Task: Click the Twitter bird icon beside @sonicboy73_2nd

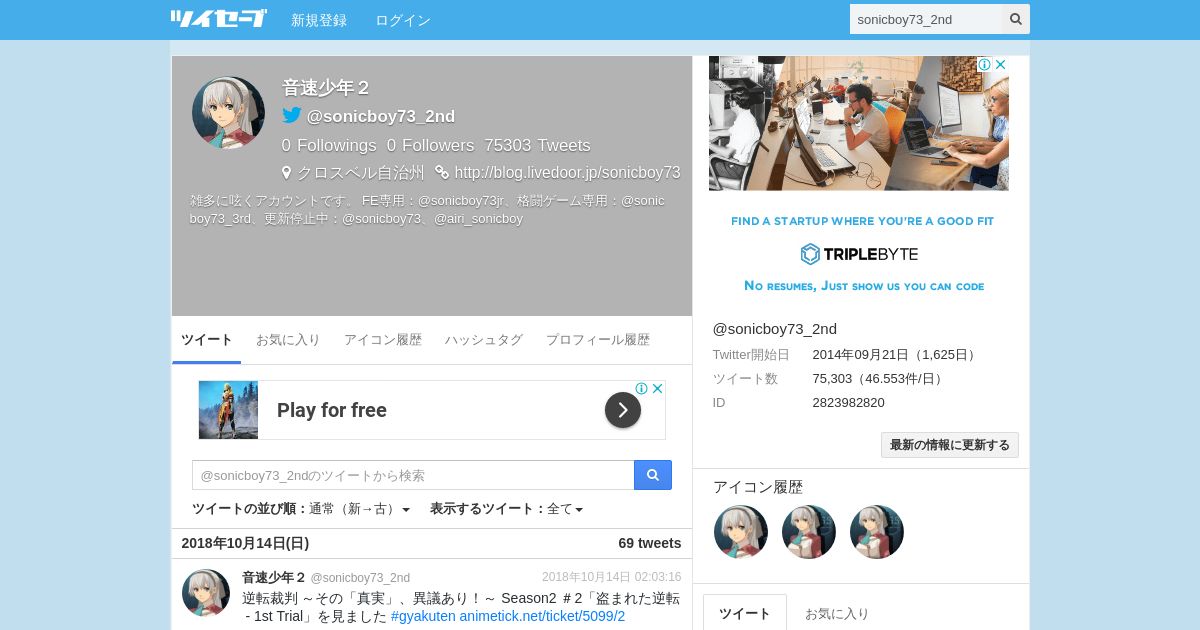Action: click(291, 115)
